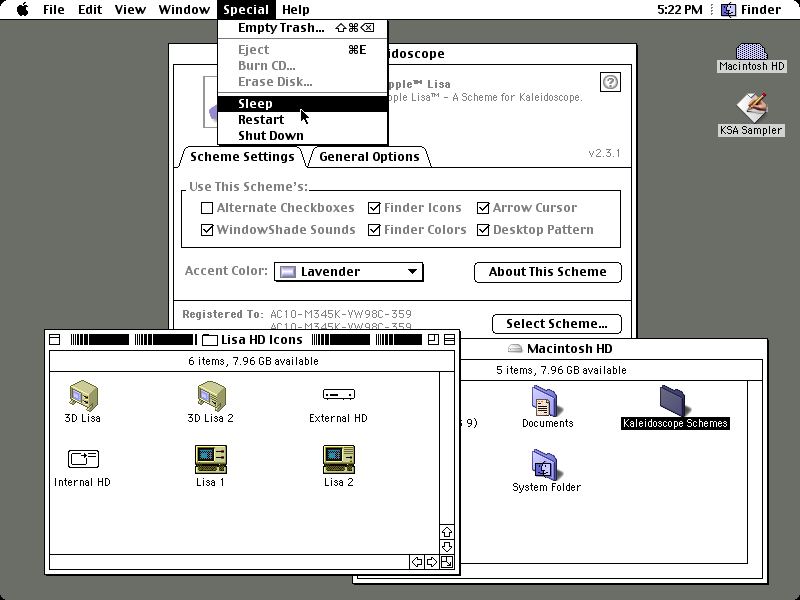800x600 pixels.
Task: Switch to Scheme Settings tab
Action: [242, 157]
